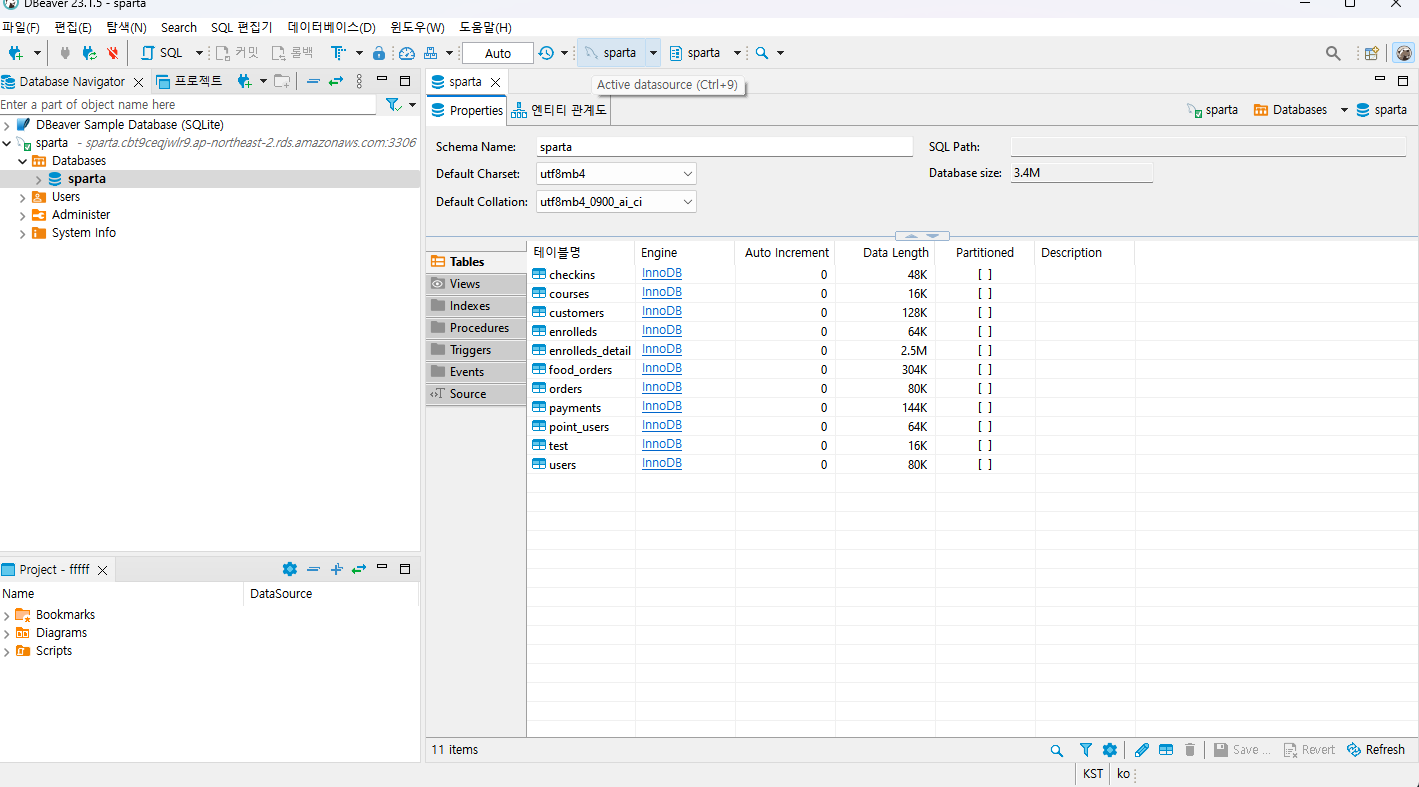Click InnoDB link in orders row
1419x787 pixels.
[x=662, y=388]
